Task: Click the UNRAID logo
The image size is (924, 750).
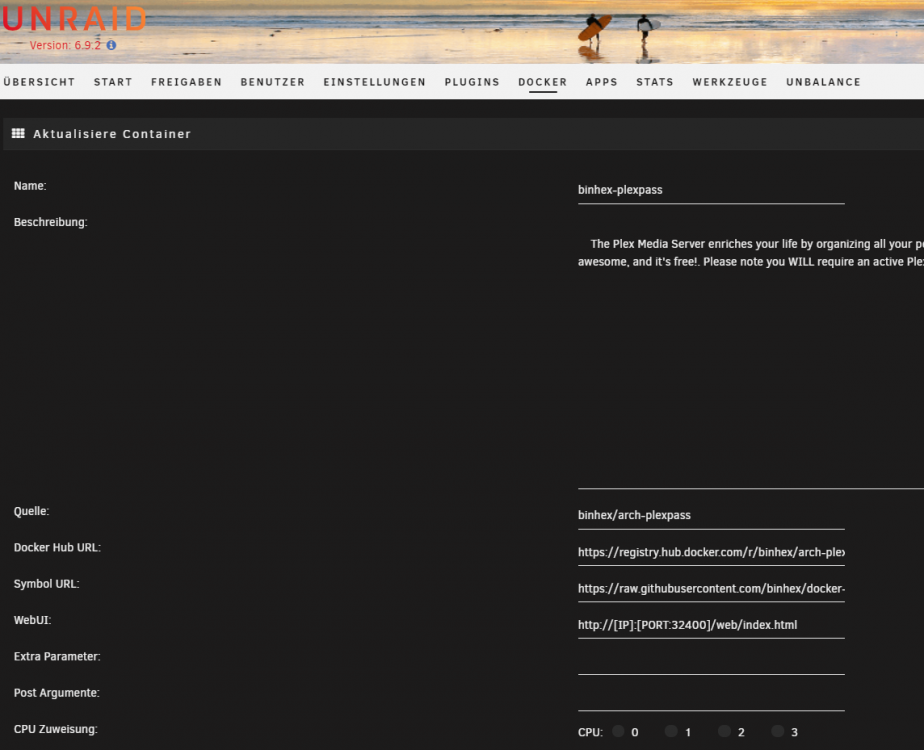Action: point(74,19)
